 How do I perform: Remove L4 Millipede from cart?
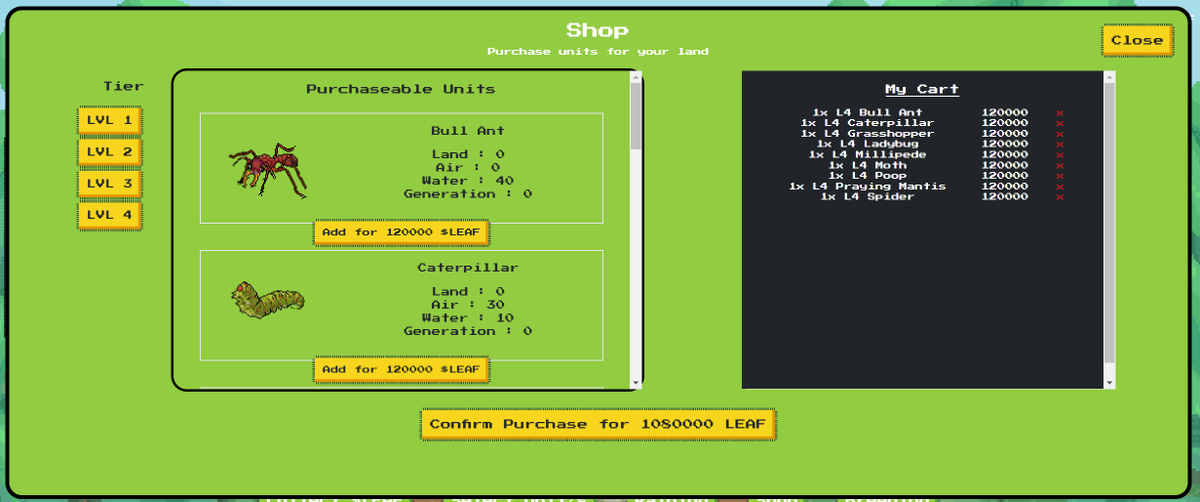(x=1060, y=155)
